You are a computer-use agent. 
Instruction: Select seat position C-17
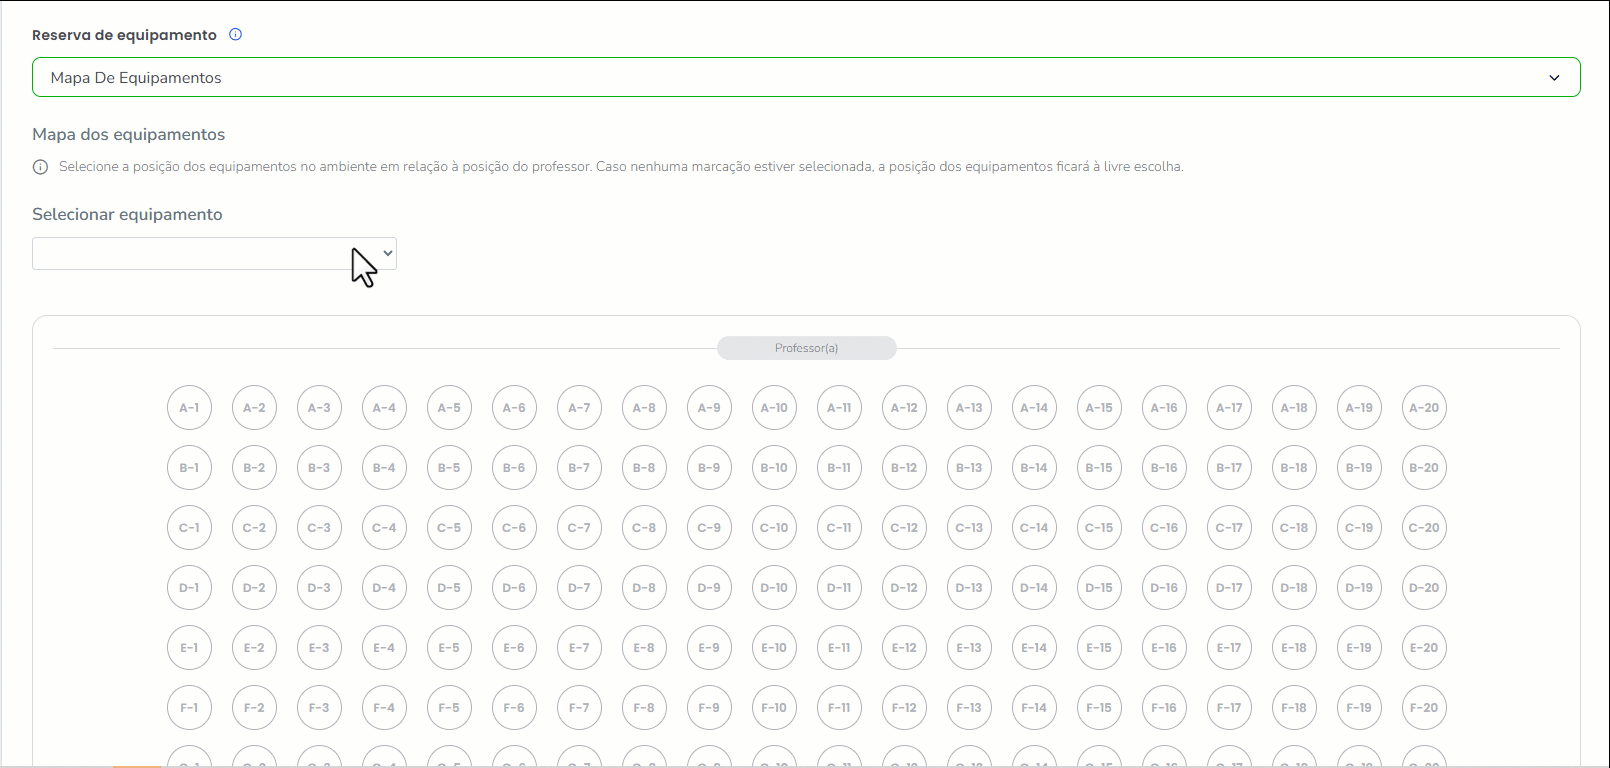point(1229,528)
